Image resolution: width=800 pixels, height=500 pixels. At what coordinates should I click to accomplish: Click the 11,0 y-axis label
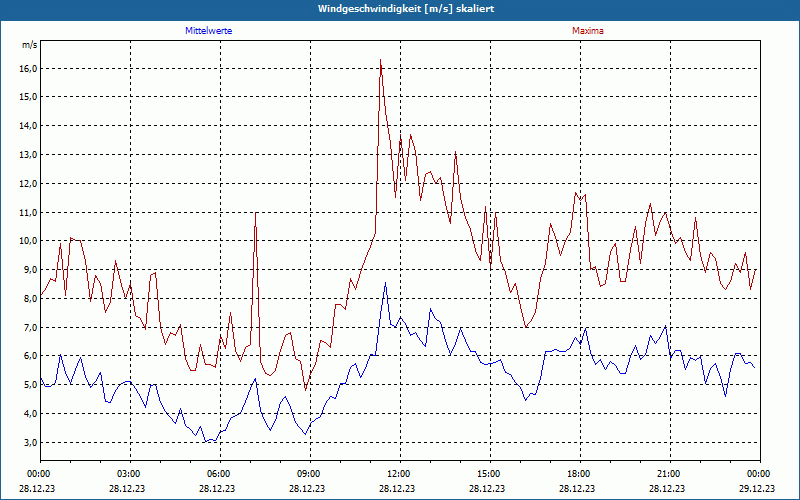29,212
